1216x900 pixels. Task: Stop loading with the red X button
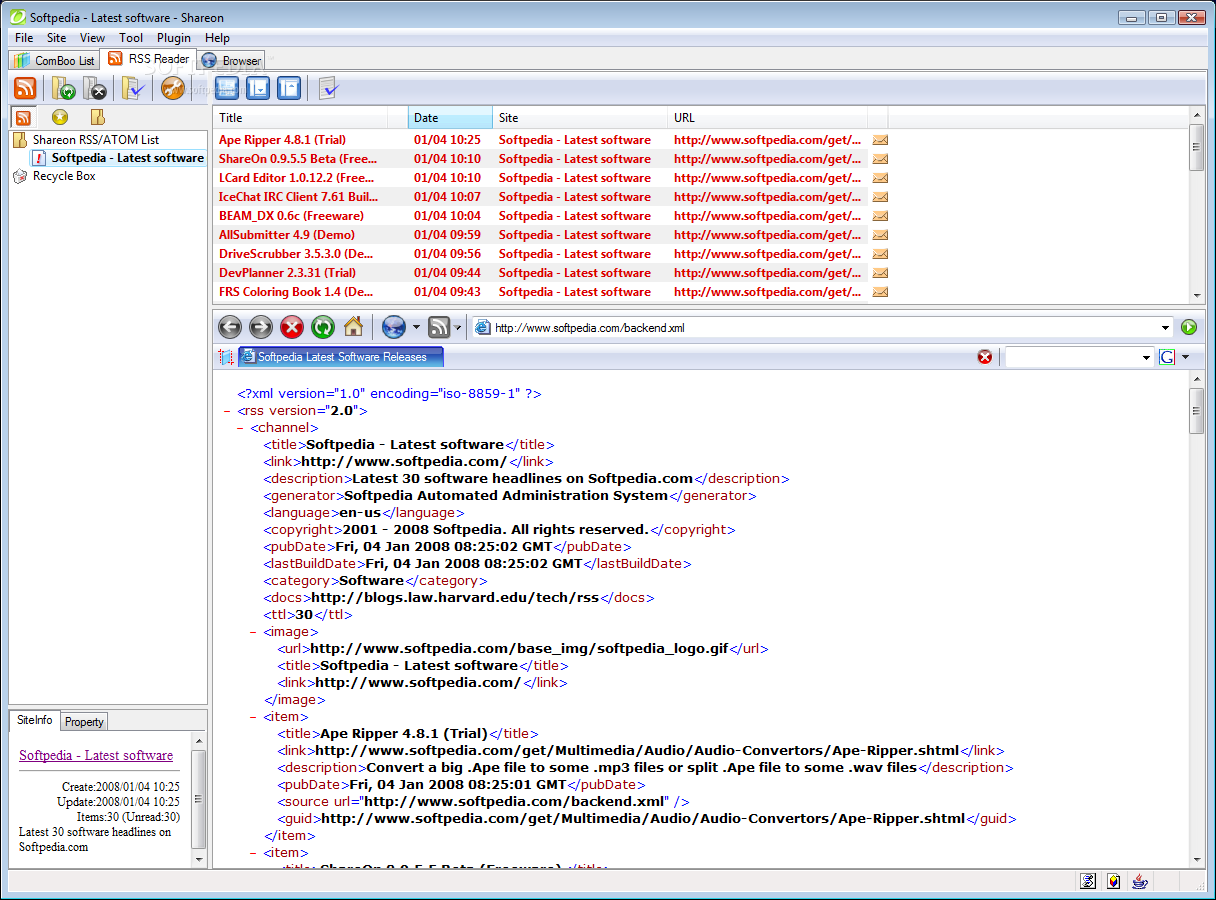point(292,326)
